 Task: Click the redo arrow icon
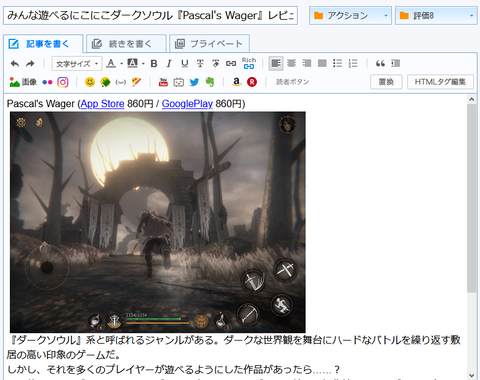[30, 63]
